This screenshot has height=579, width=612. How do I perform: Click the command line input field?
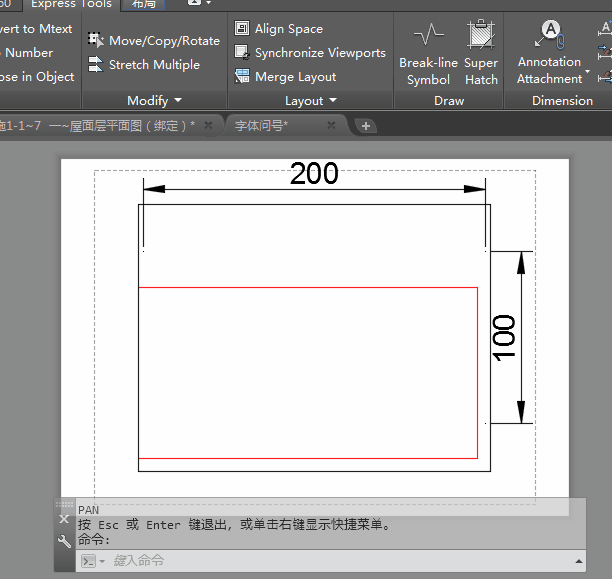[x=340, y=561]
